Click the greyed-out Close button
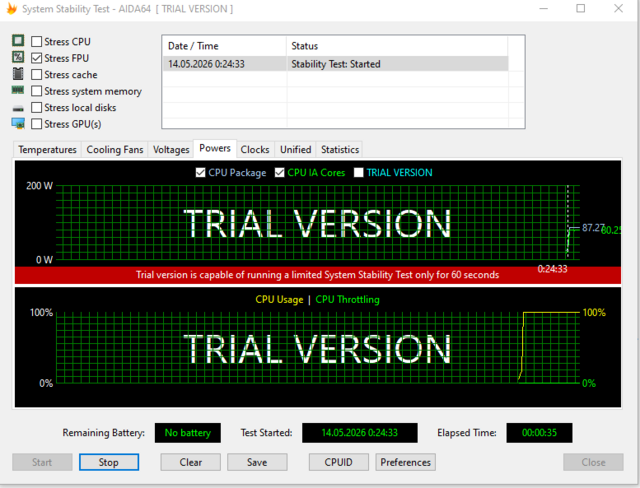 (x=593, y=462)
